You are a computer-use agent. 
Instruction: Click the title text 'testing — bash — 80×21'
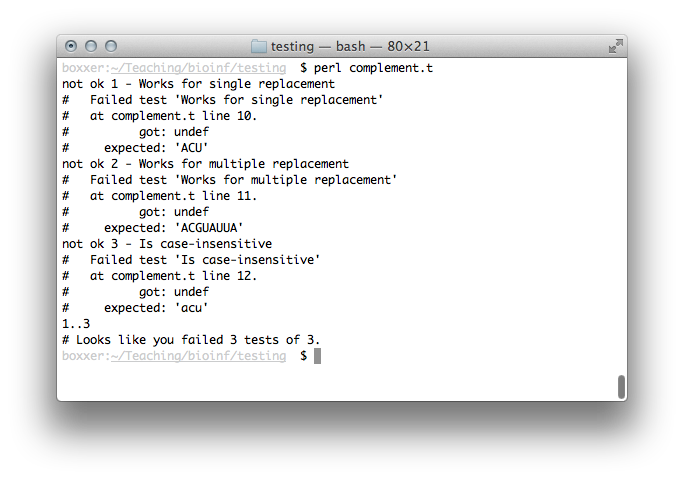[350, 46]
